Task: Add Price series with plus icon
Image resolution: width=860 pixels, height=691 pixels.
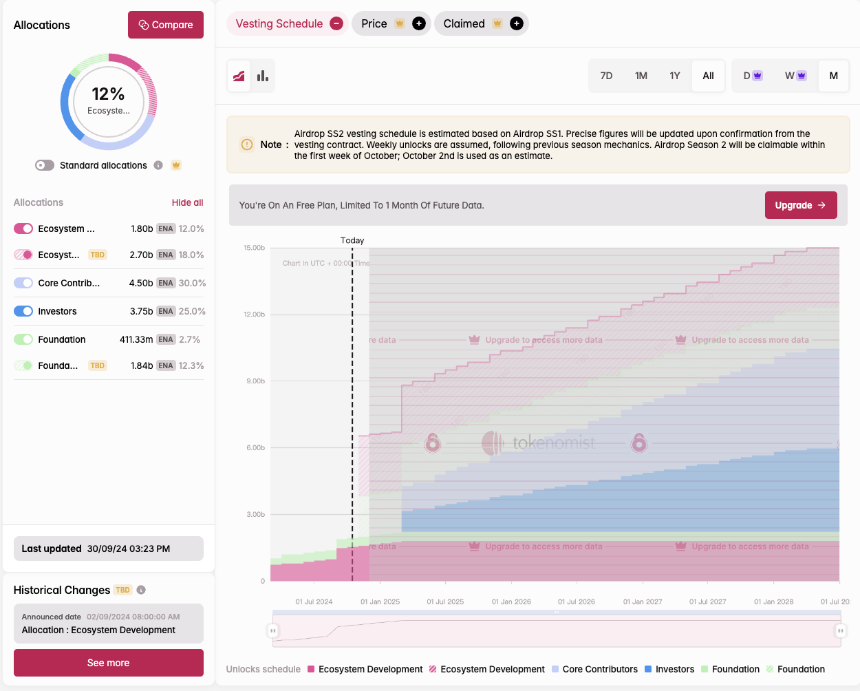Action: pos(419,24)
